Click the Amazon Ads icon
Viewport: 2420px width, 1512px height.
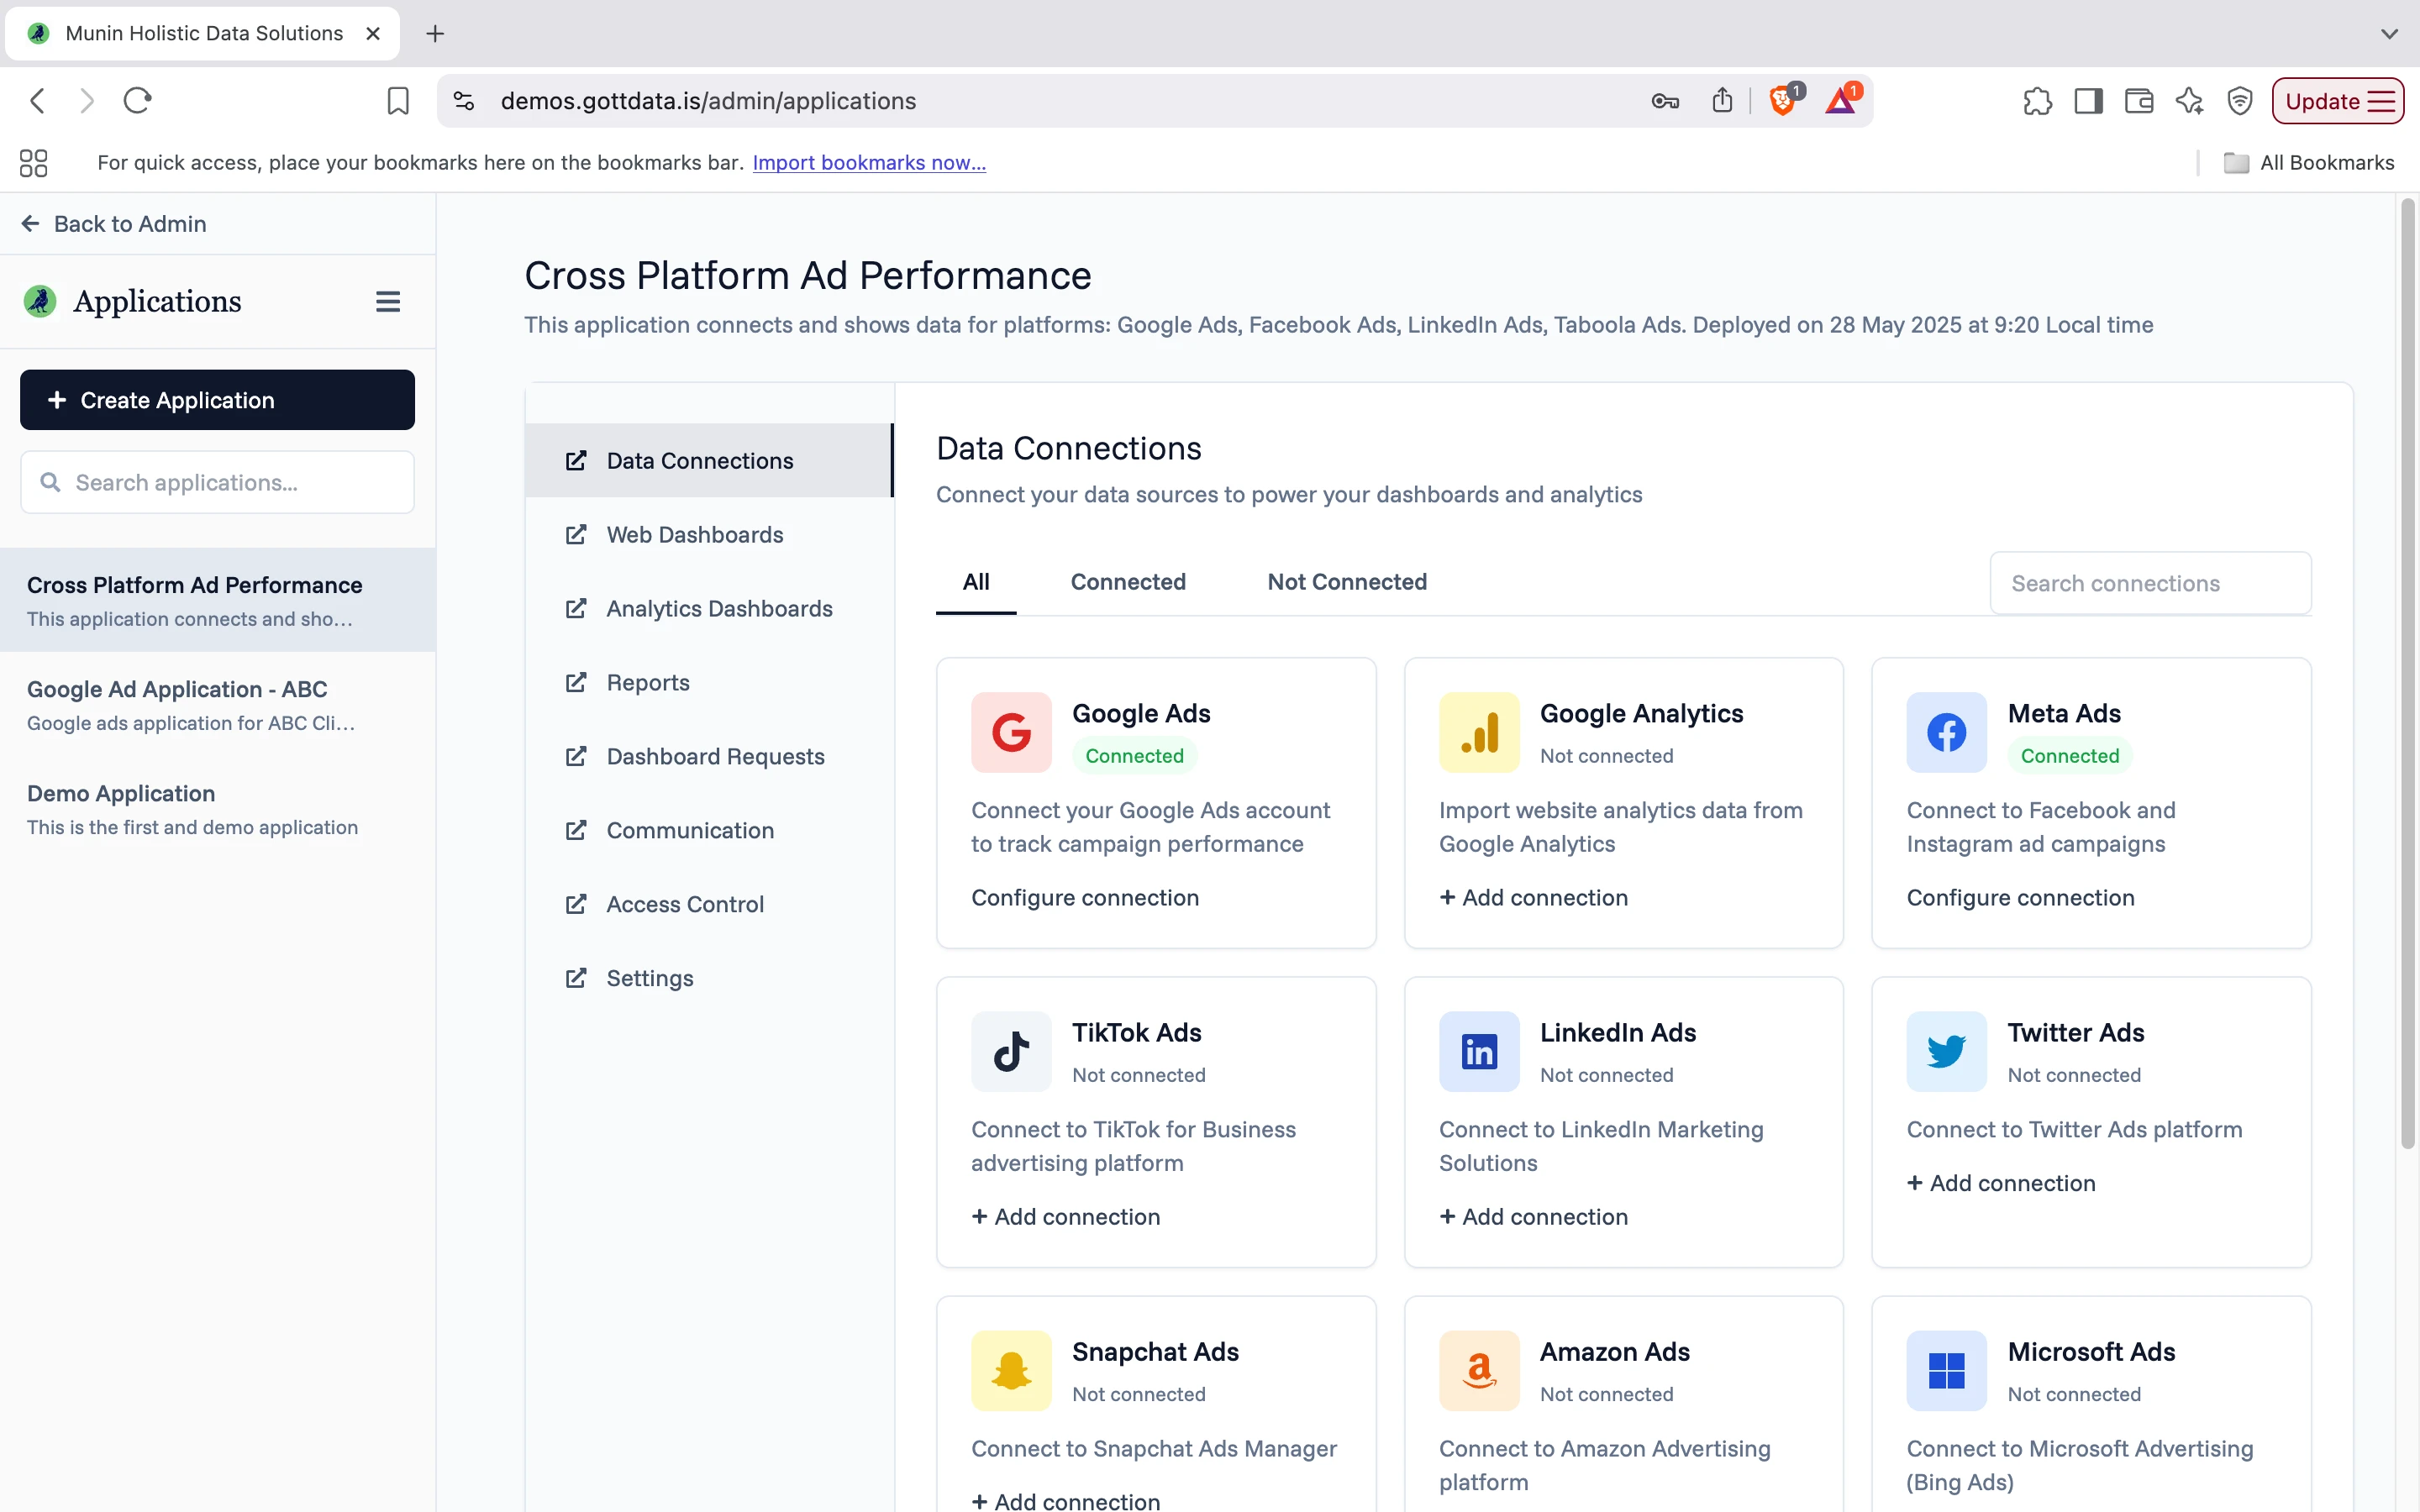(1479, 1370)
